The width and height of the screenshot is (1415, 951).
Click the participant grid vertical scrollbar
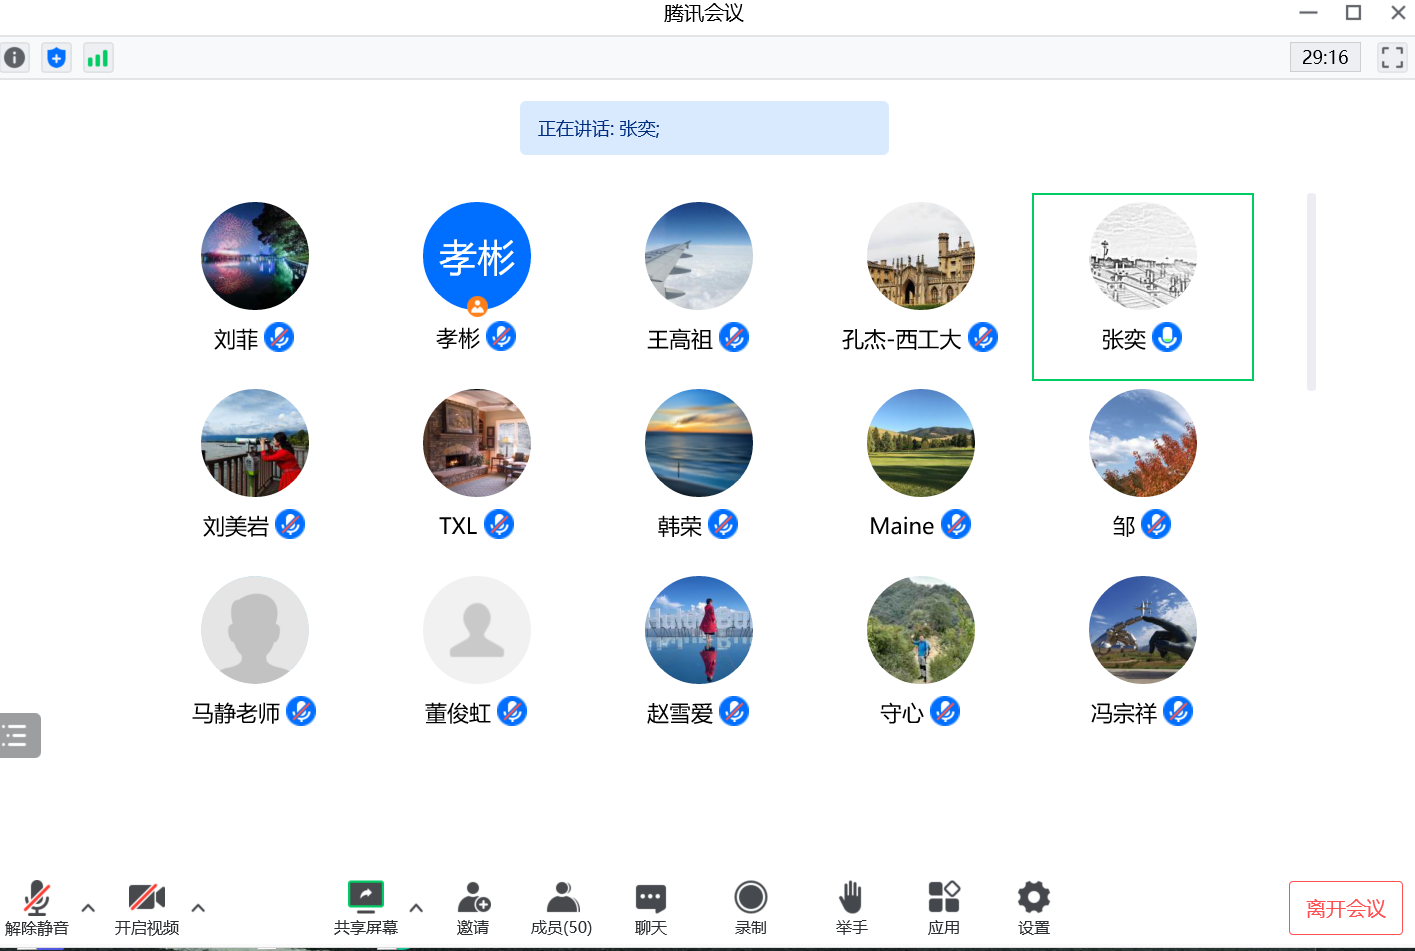pyautogui.click(x=1311, y=291)
